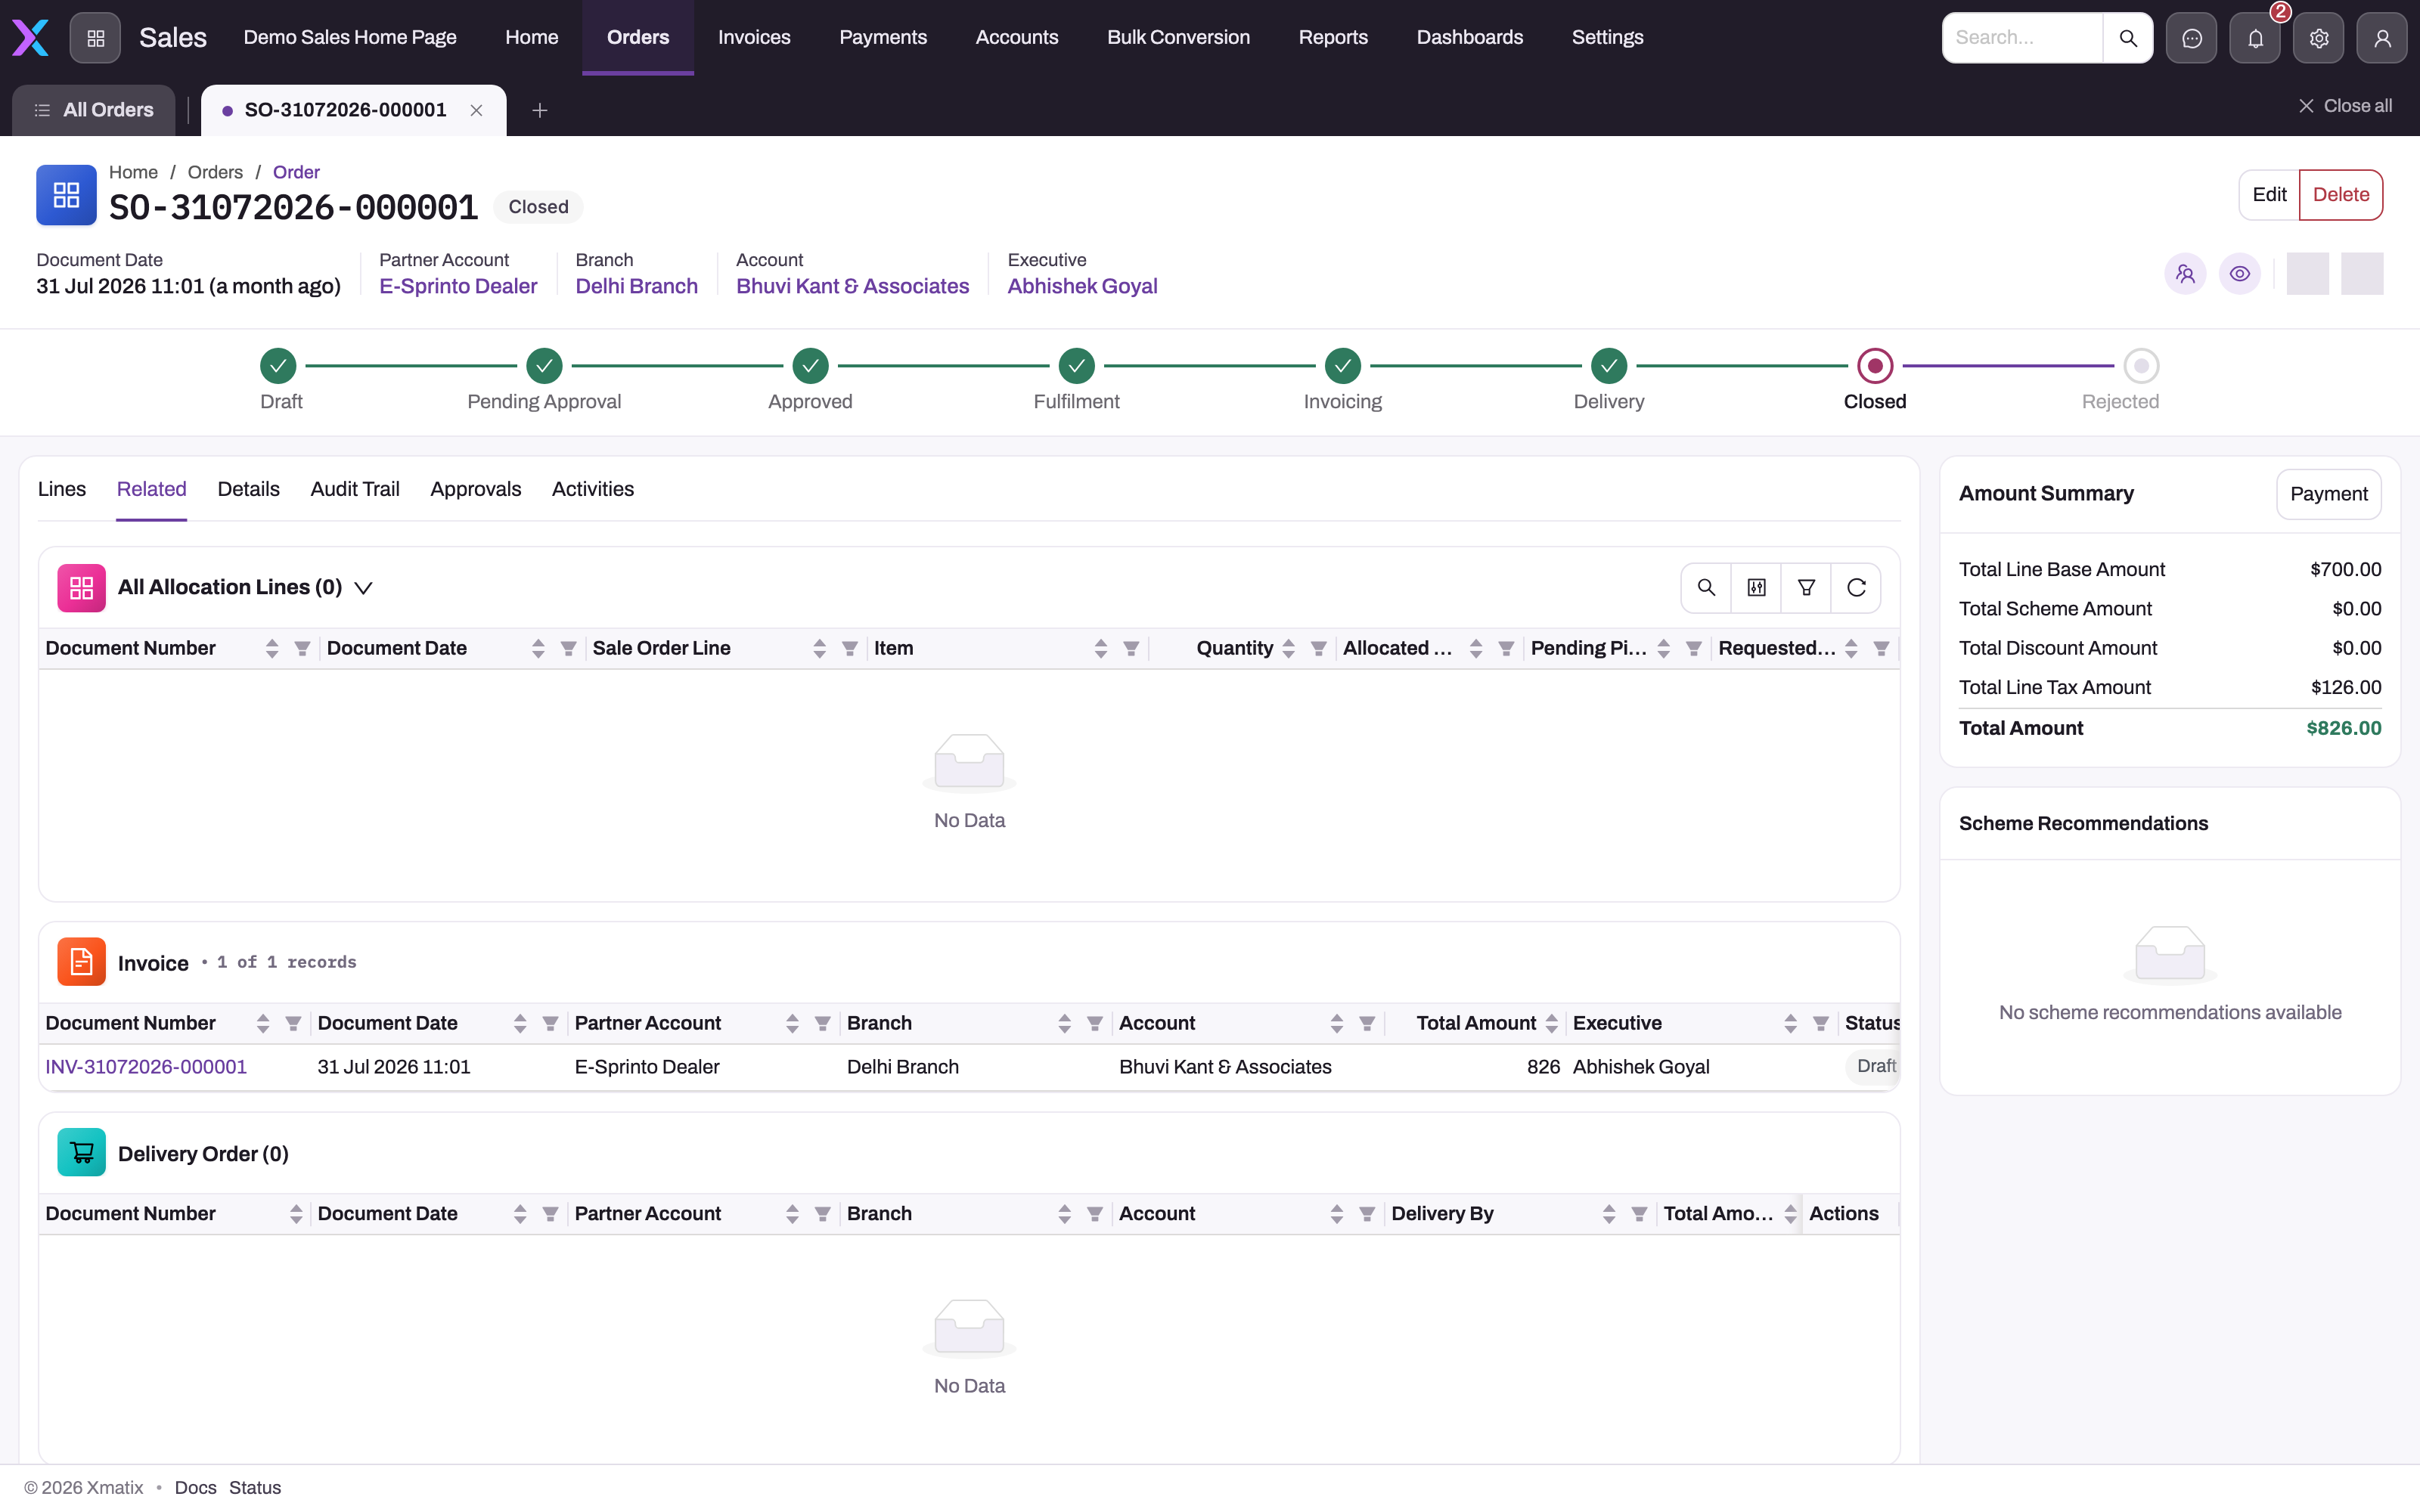The height and width of the screenshot is (1512, 2420).
Task: Open Delhi Branch link in header
Action: tap(637, 286)
